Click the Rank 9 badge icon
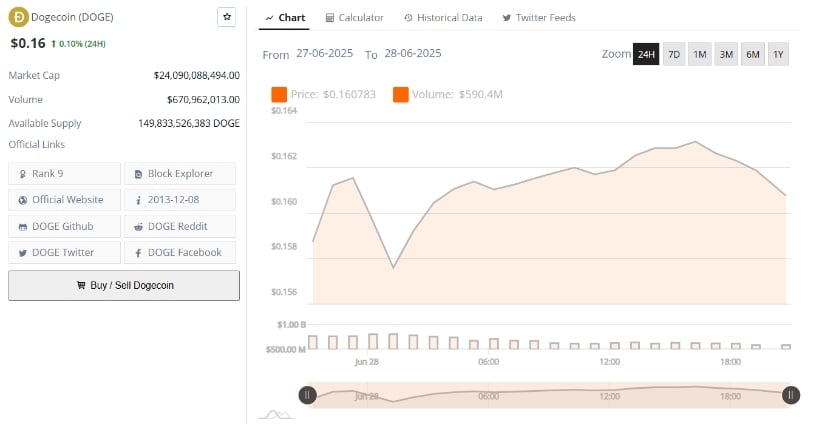Screen dimensions: 825x424 click(x=23, y=174)
